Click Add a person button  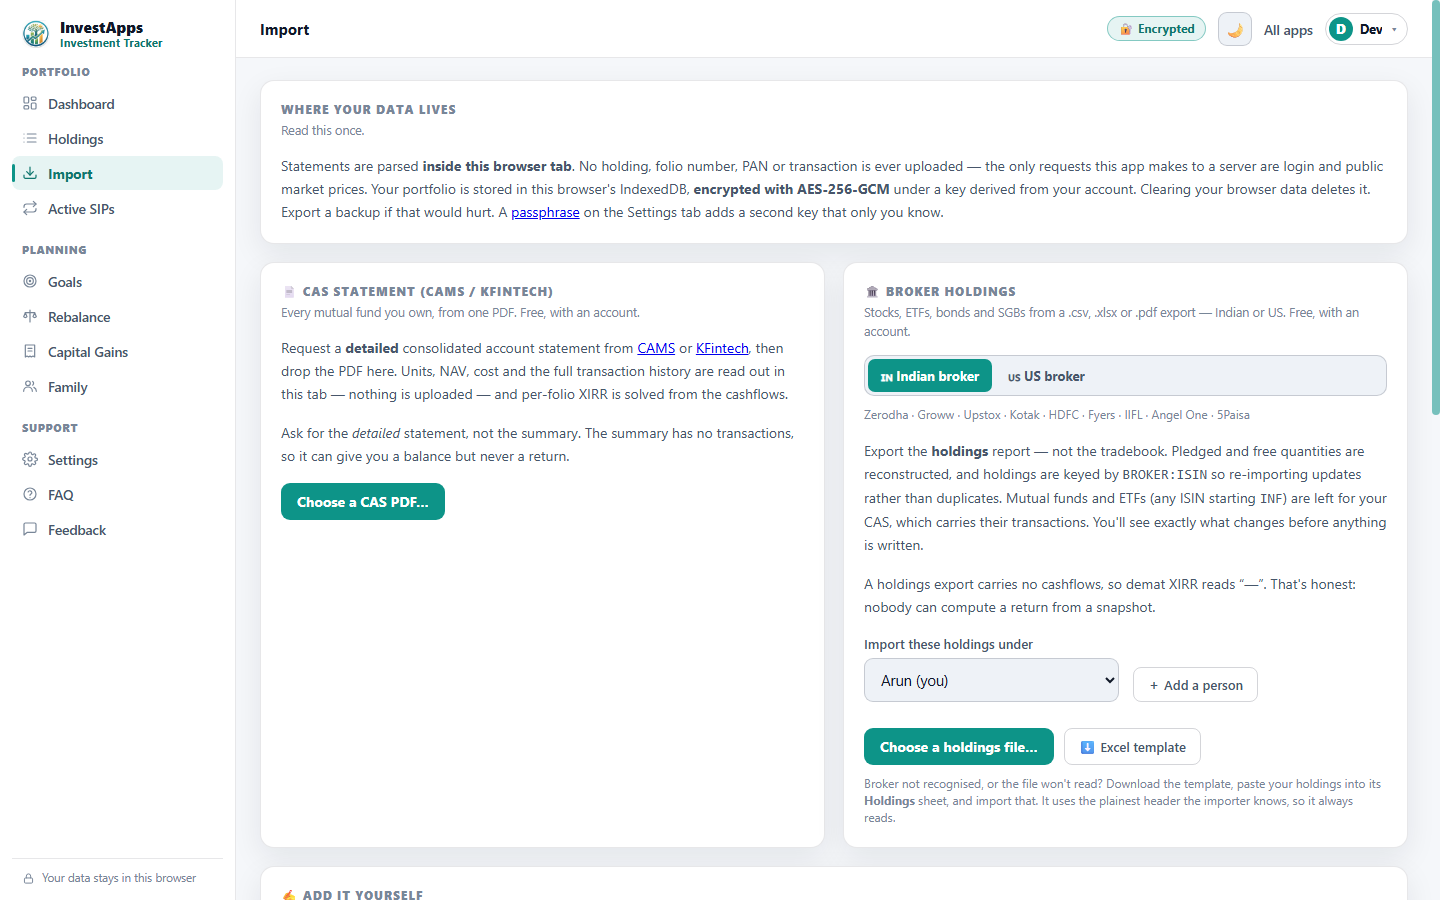(1195, 685)
